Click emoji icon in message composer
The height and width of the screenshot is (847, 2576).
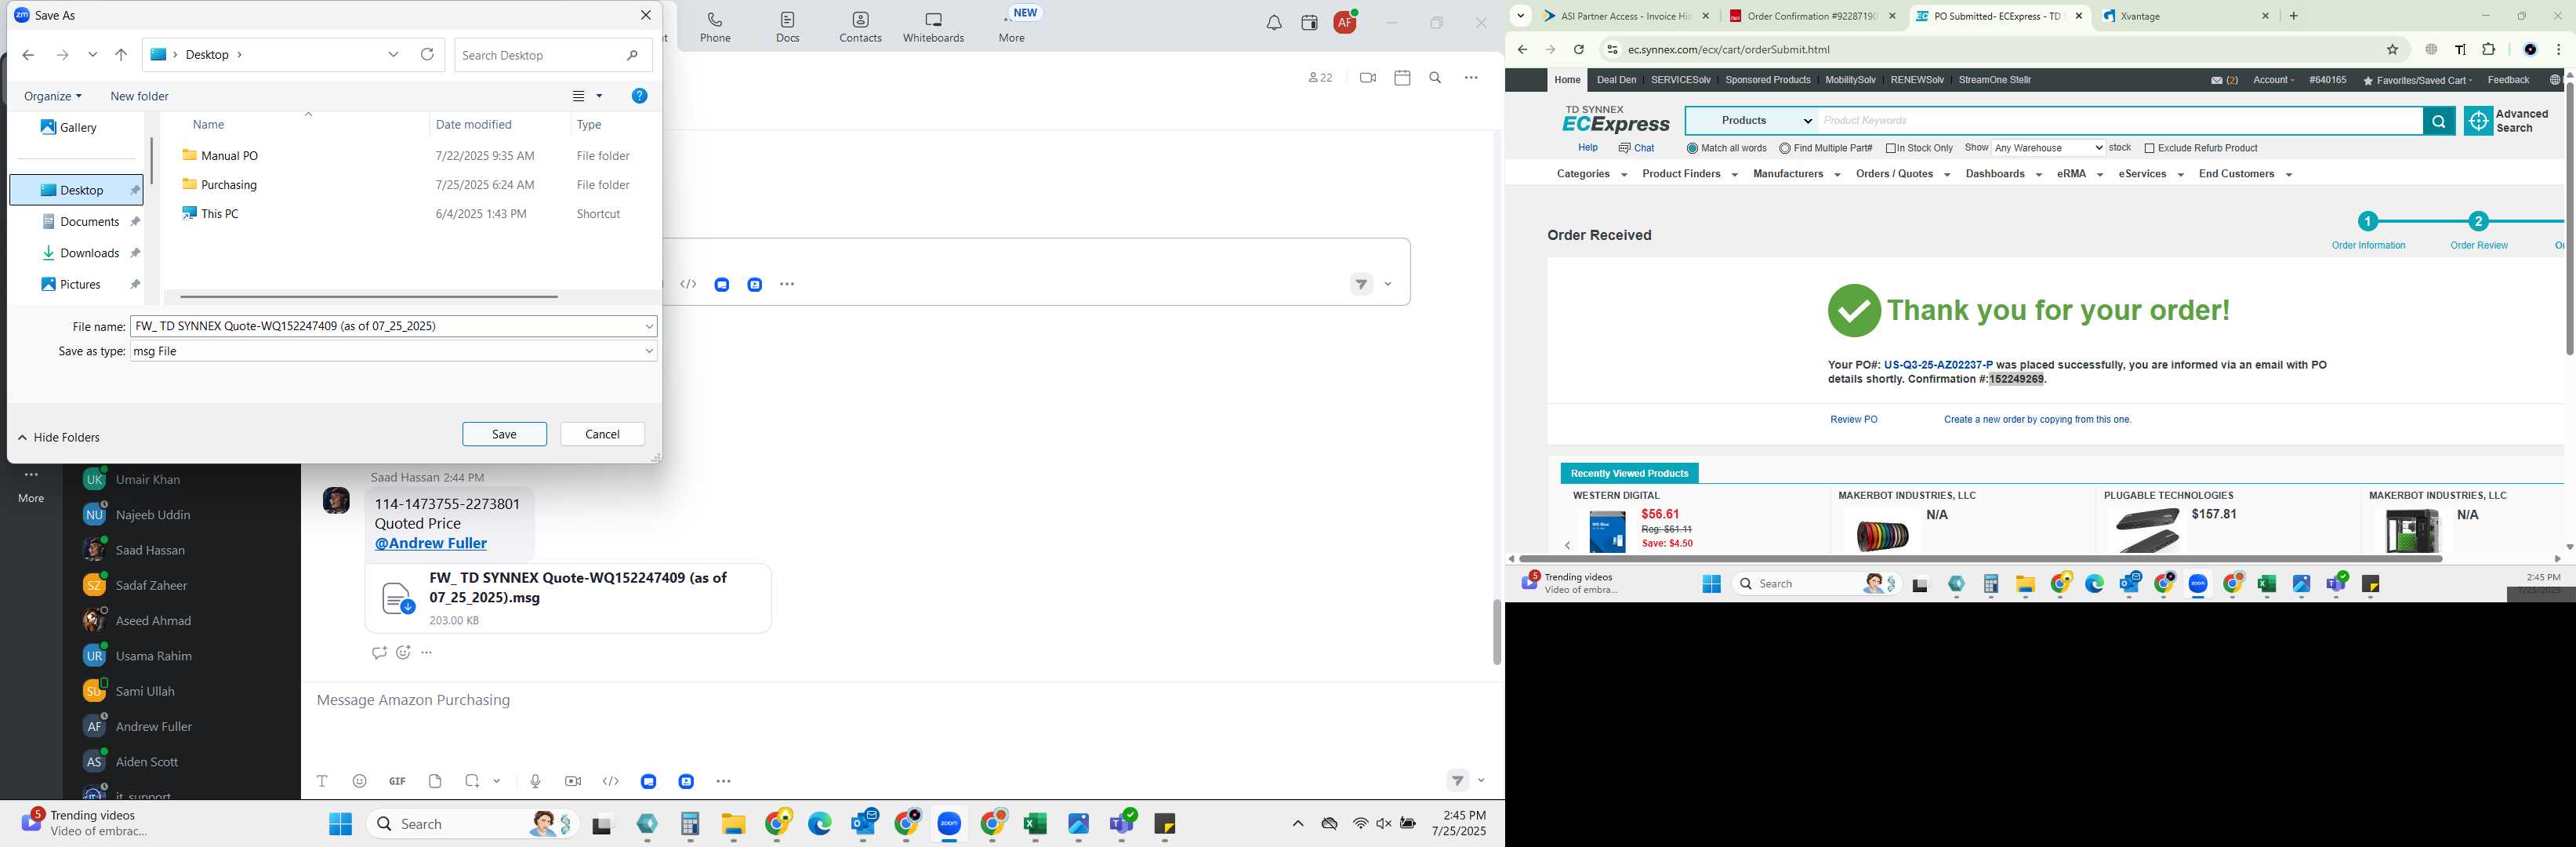(x=360, y=781)
